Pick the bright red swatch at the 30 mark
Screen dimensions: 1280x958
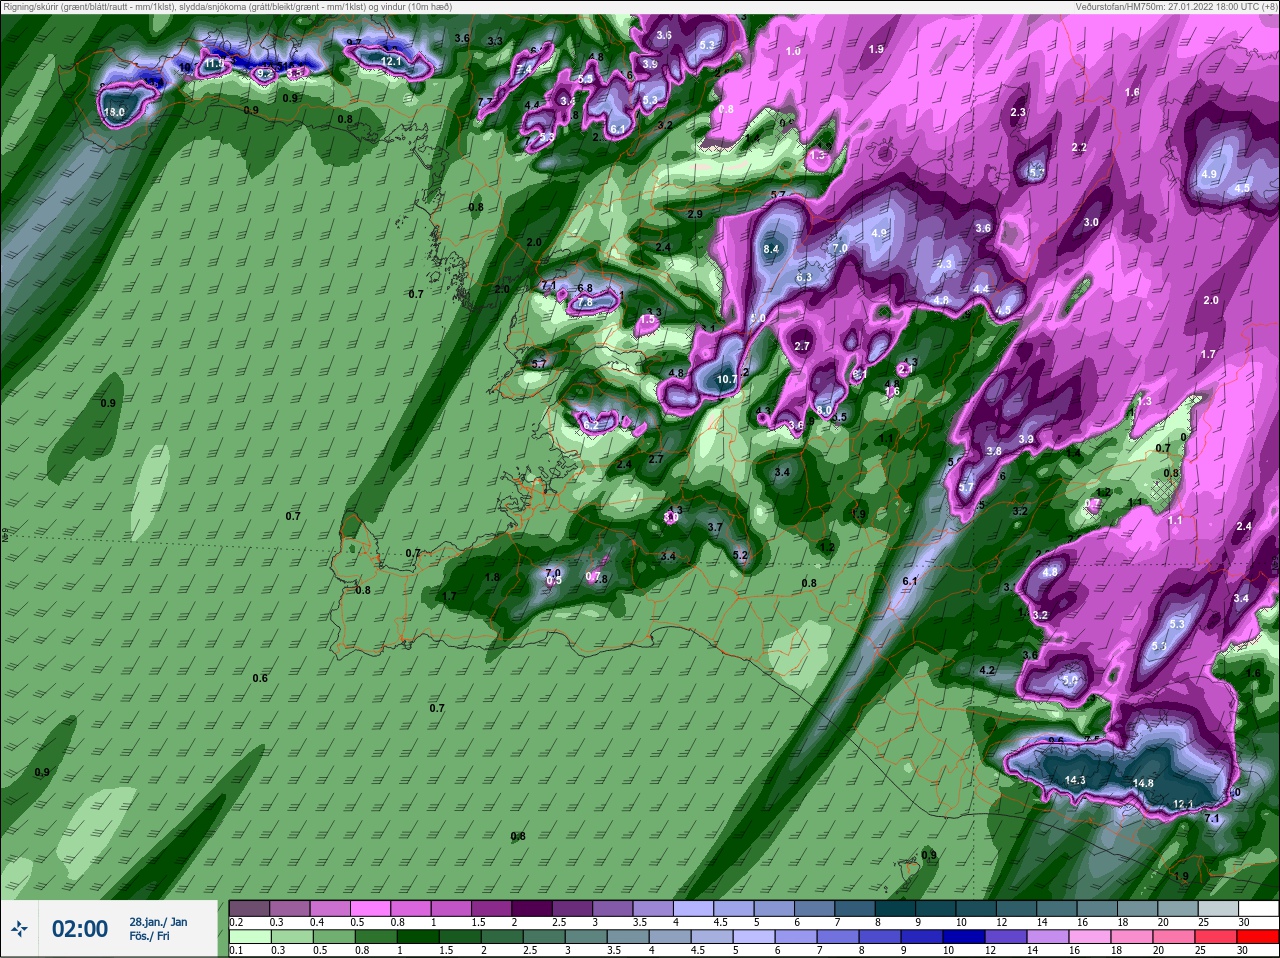pyautogui.click(x=1258, y=936)
